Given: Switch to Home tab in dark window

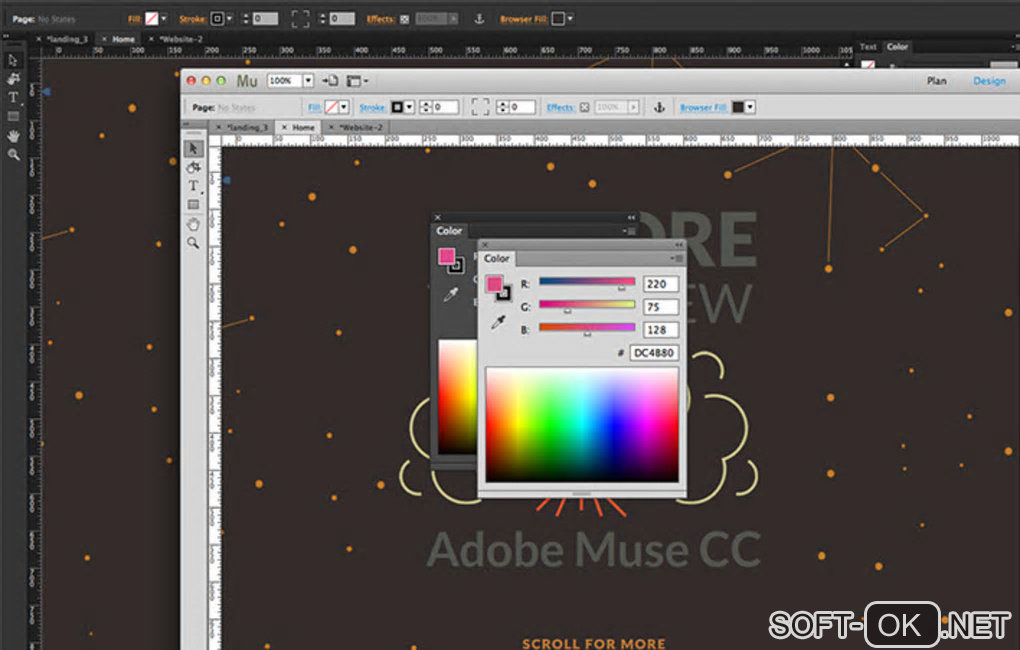Looking at the screenshot, I should [x=118, y=39].
